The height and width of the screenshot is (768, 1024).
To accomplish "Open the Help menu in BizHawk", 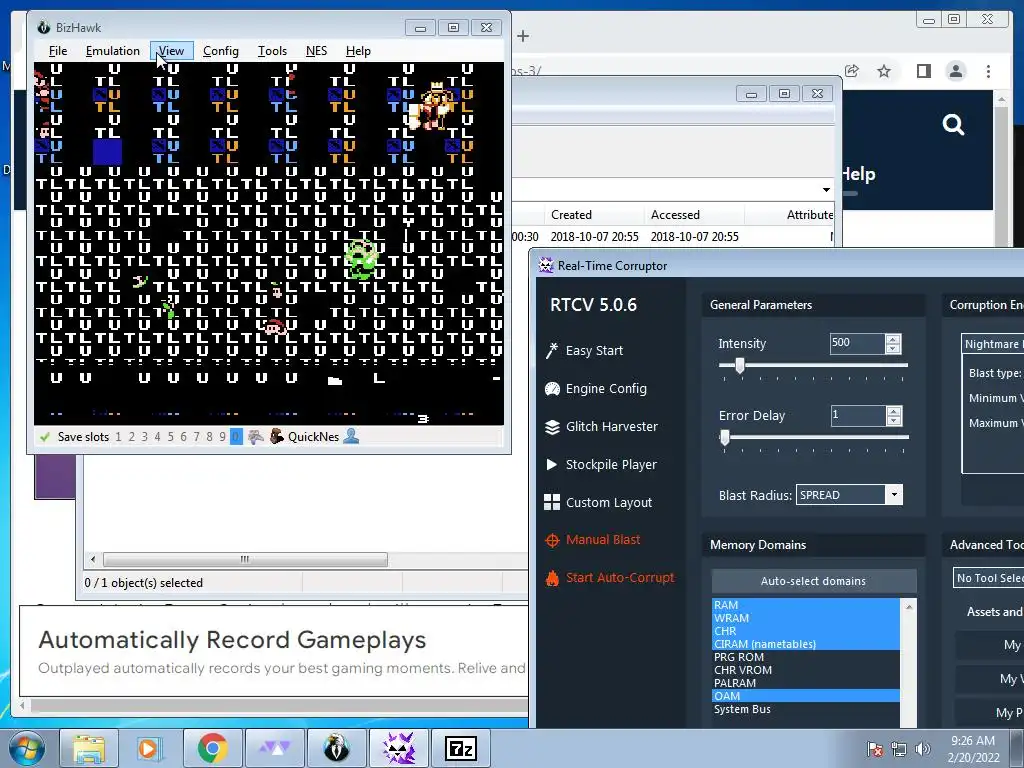I will [358, 51].
